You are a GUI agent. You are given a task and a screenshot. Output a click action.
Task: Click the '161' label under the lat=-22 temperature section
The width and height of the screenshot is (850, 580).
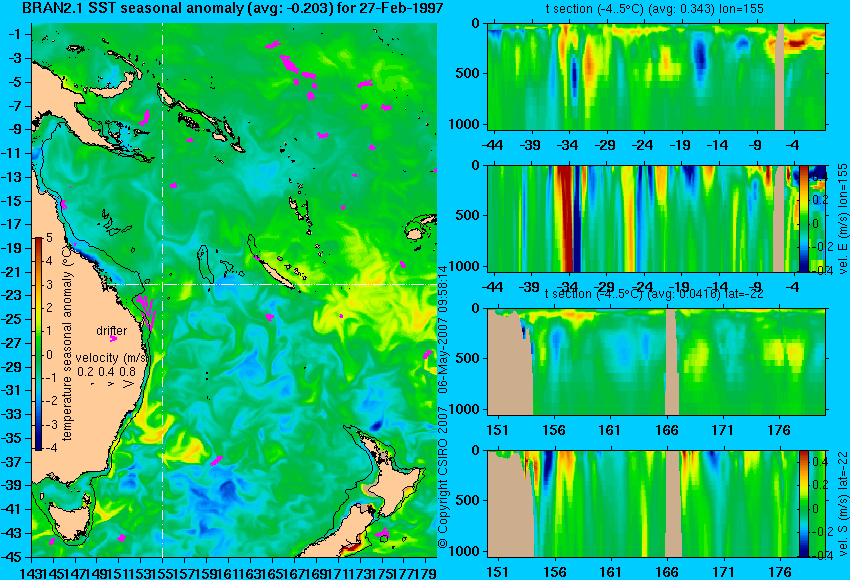(x=610, y=430)
